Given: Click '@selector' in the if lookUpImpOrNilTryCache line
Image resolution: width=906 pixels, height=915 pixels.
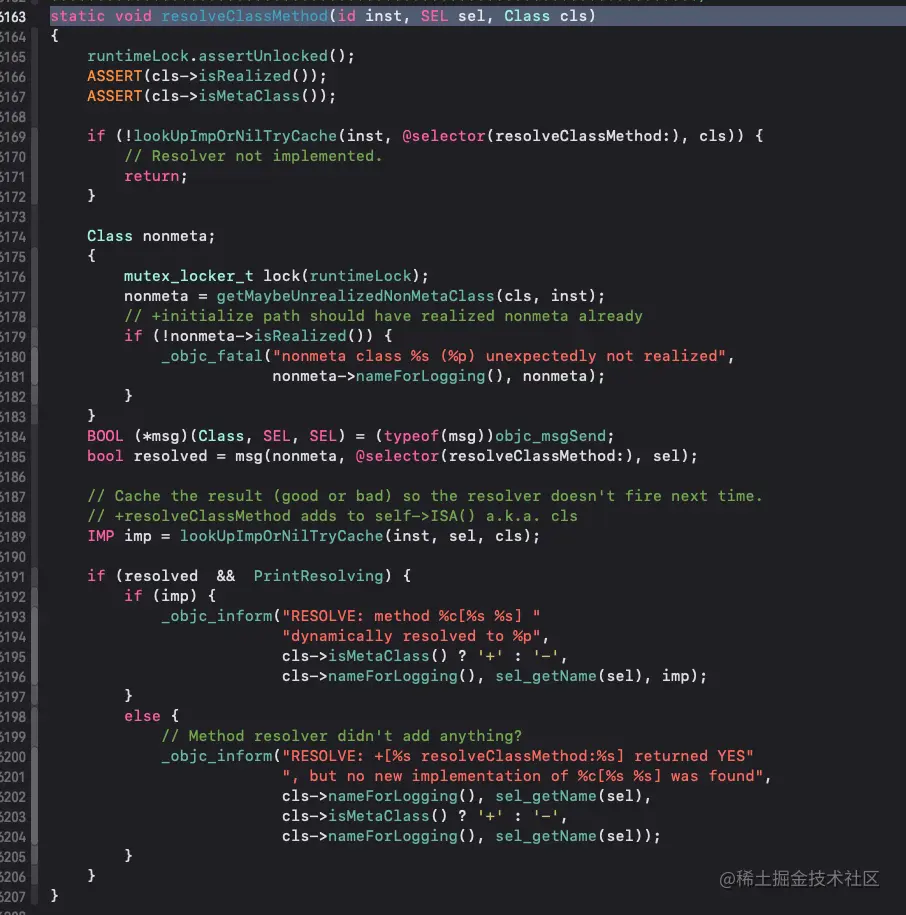Looking at the screenshot, I should pos(443,136).
